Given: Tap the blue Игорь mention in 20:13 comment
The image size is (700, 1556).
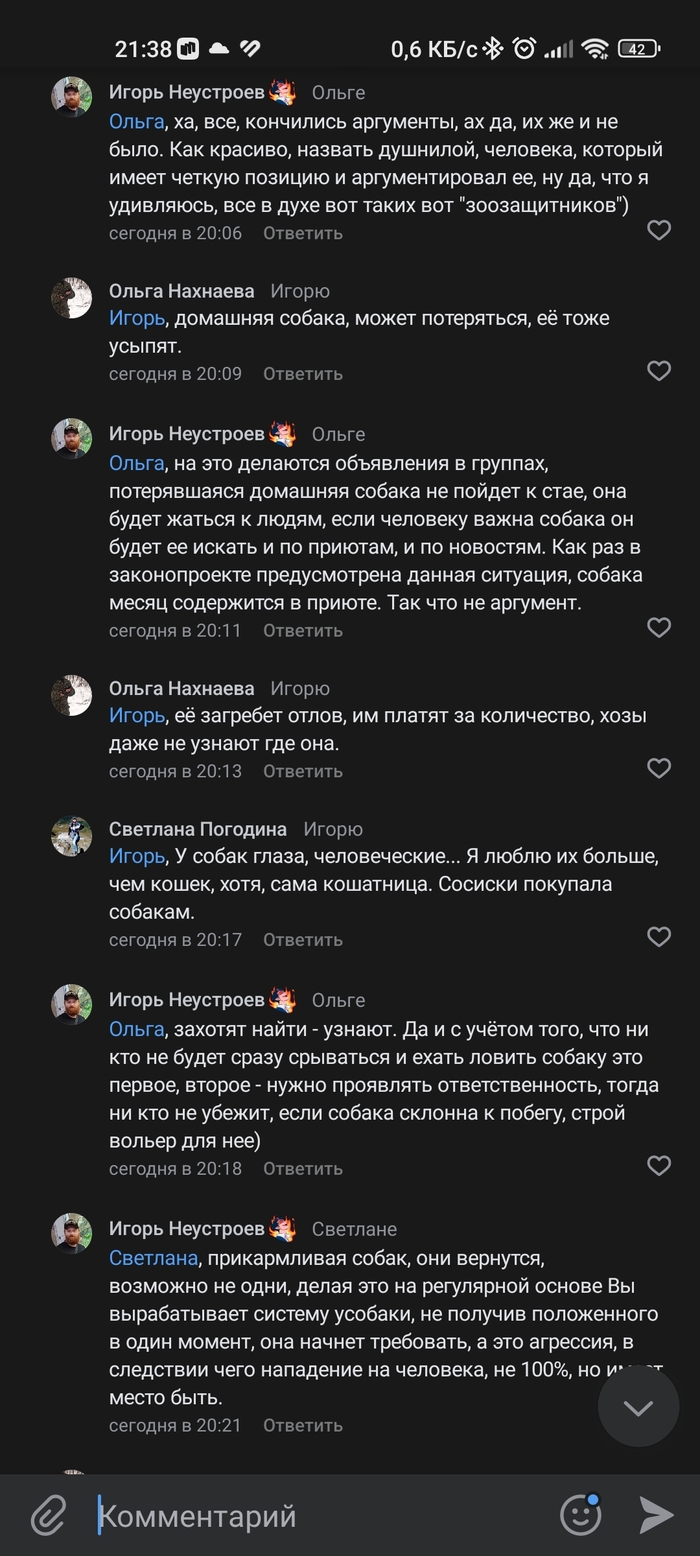Looking at the screenshot, I should pyautogui.click(x=136, y=715).
